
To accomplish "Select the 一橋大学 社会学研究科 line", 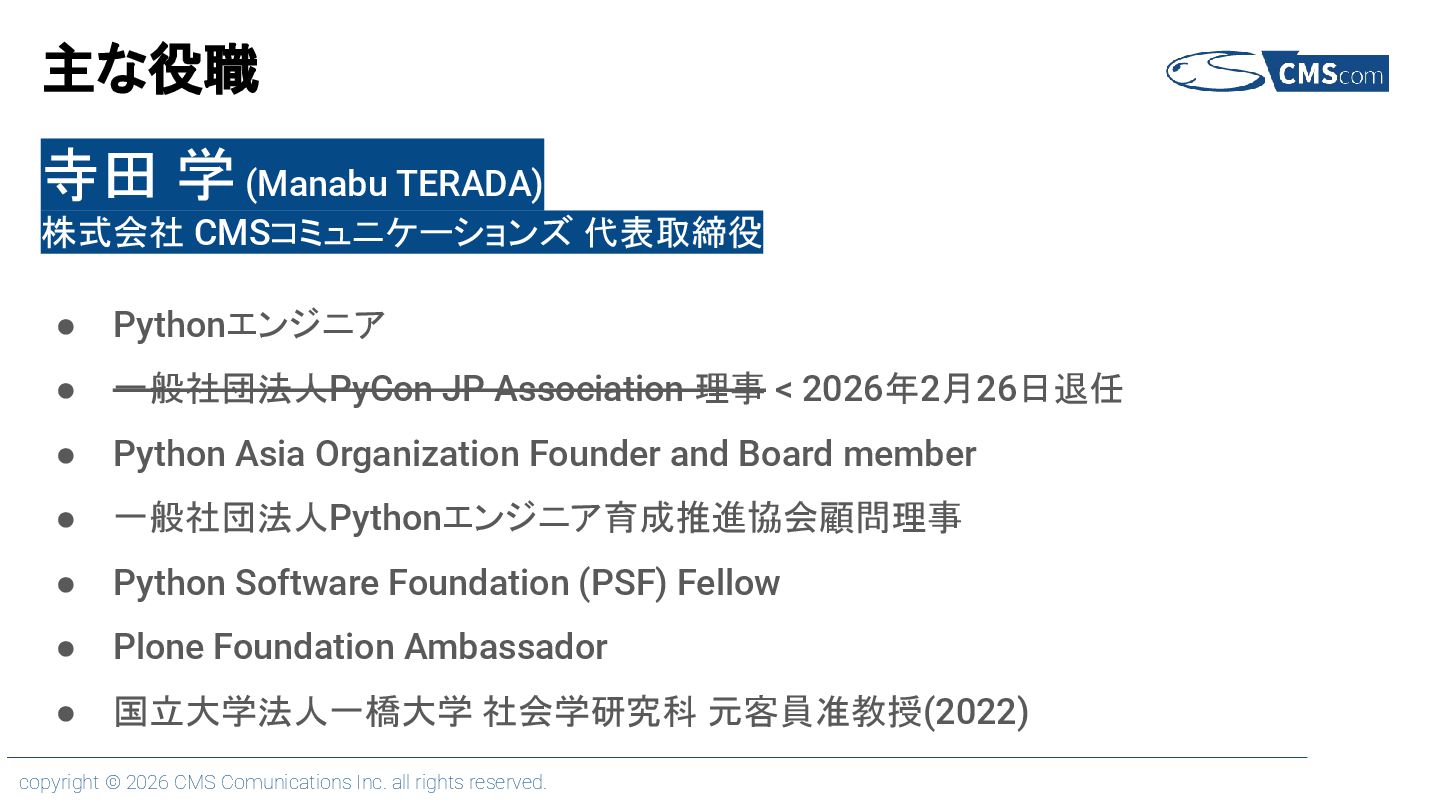I will [571, 712].
